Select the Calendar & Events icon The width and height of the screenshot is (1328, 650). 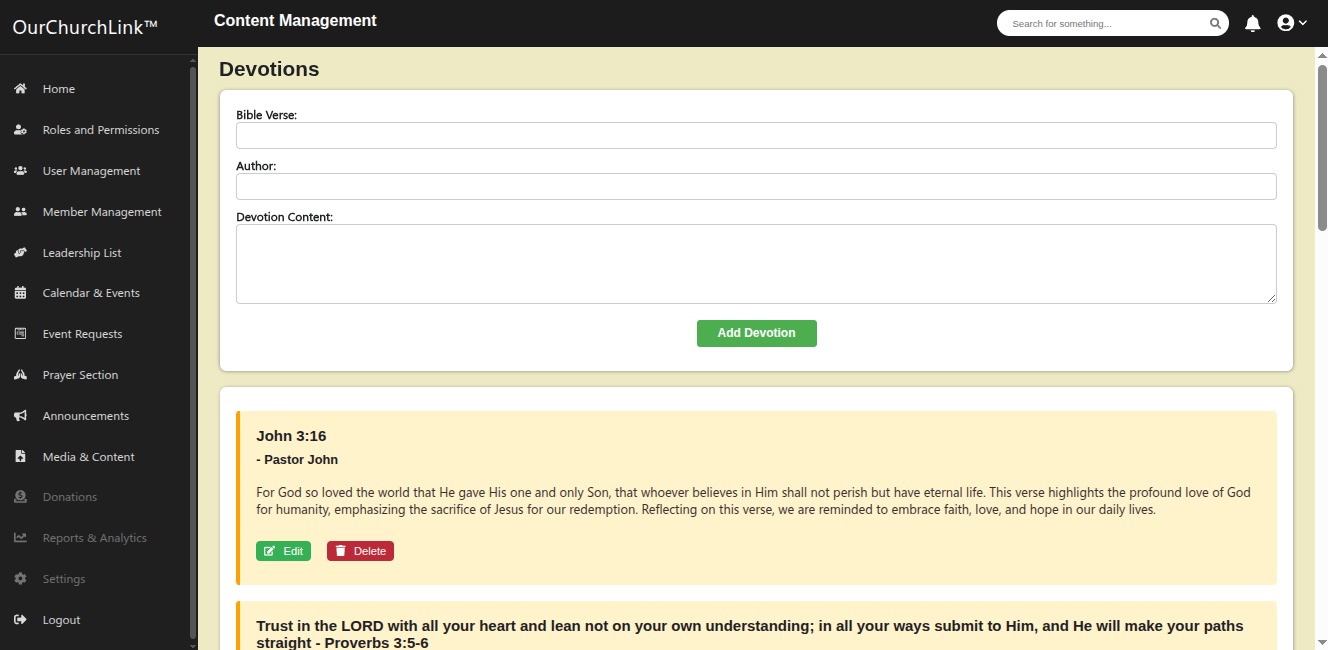(20, 293)
